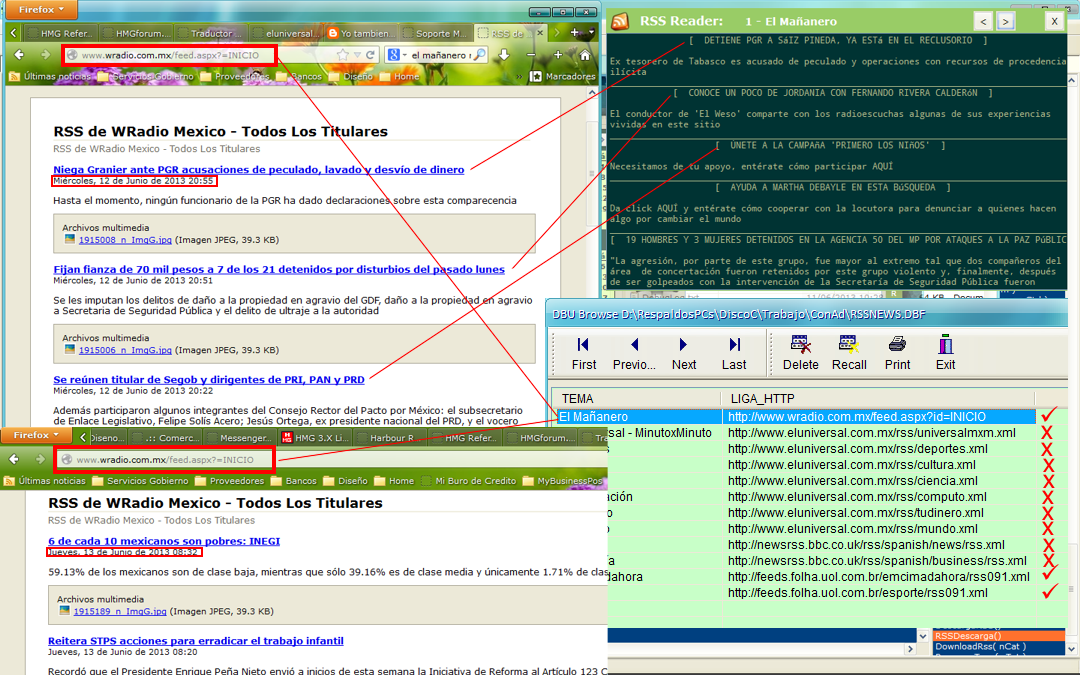The width and height of the screenshot is (1080, 675).
Task: Close the 'RSS de' tab in top Firefox
Action: point(540,32)
